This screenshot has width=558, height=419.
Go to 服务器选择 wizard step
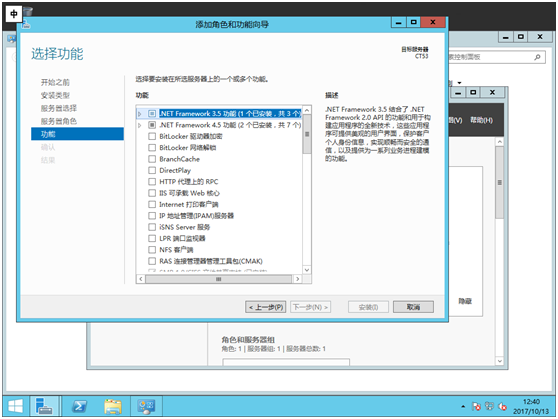click(59, 108)
